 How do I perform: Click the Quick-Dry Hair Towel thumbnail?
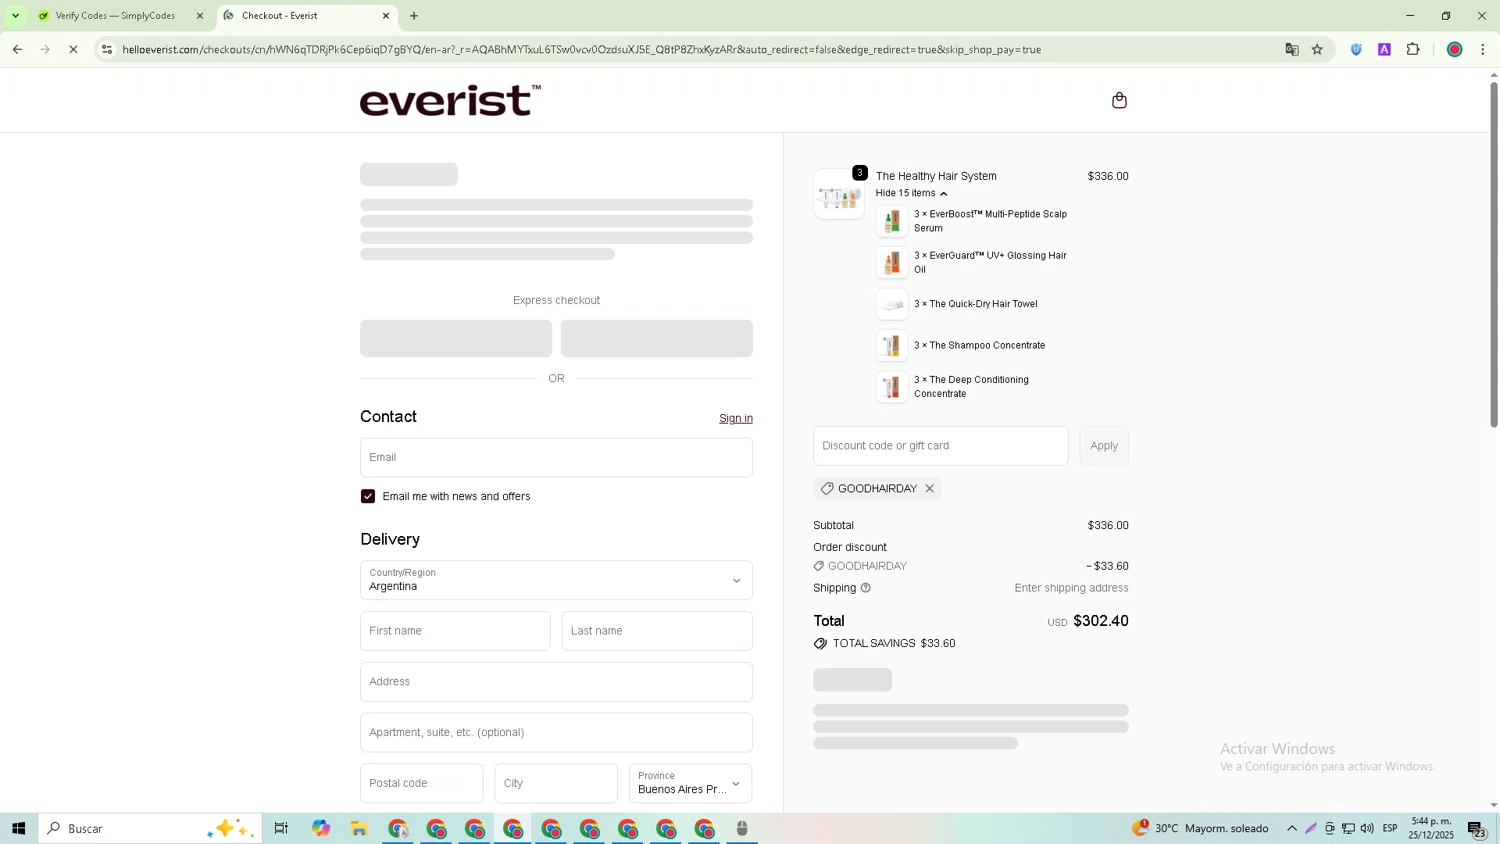point(892,304)
